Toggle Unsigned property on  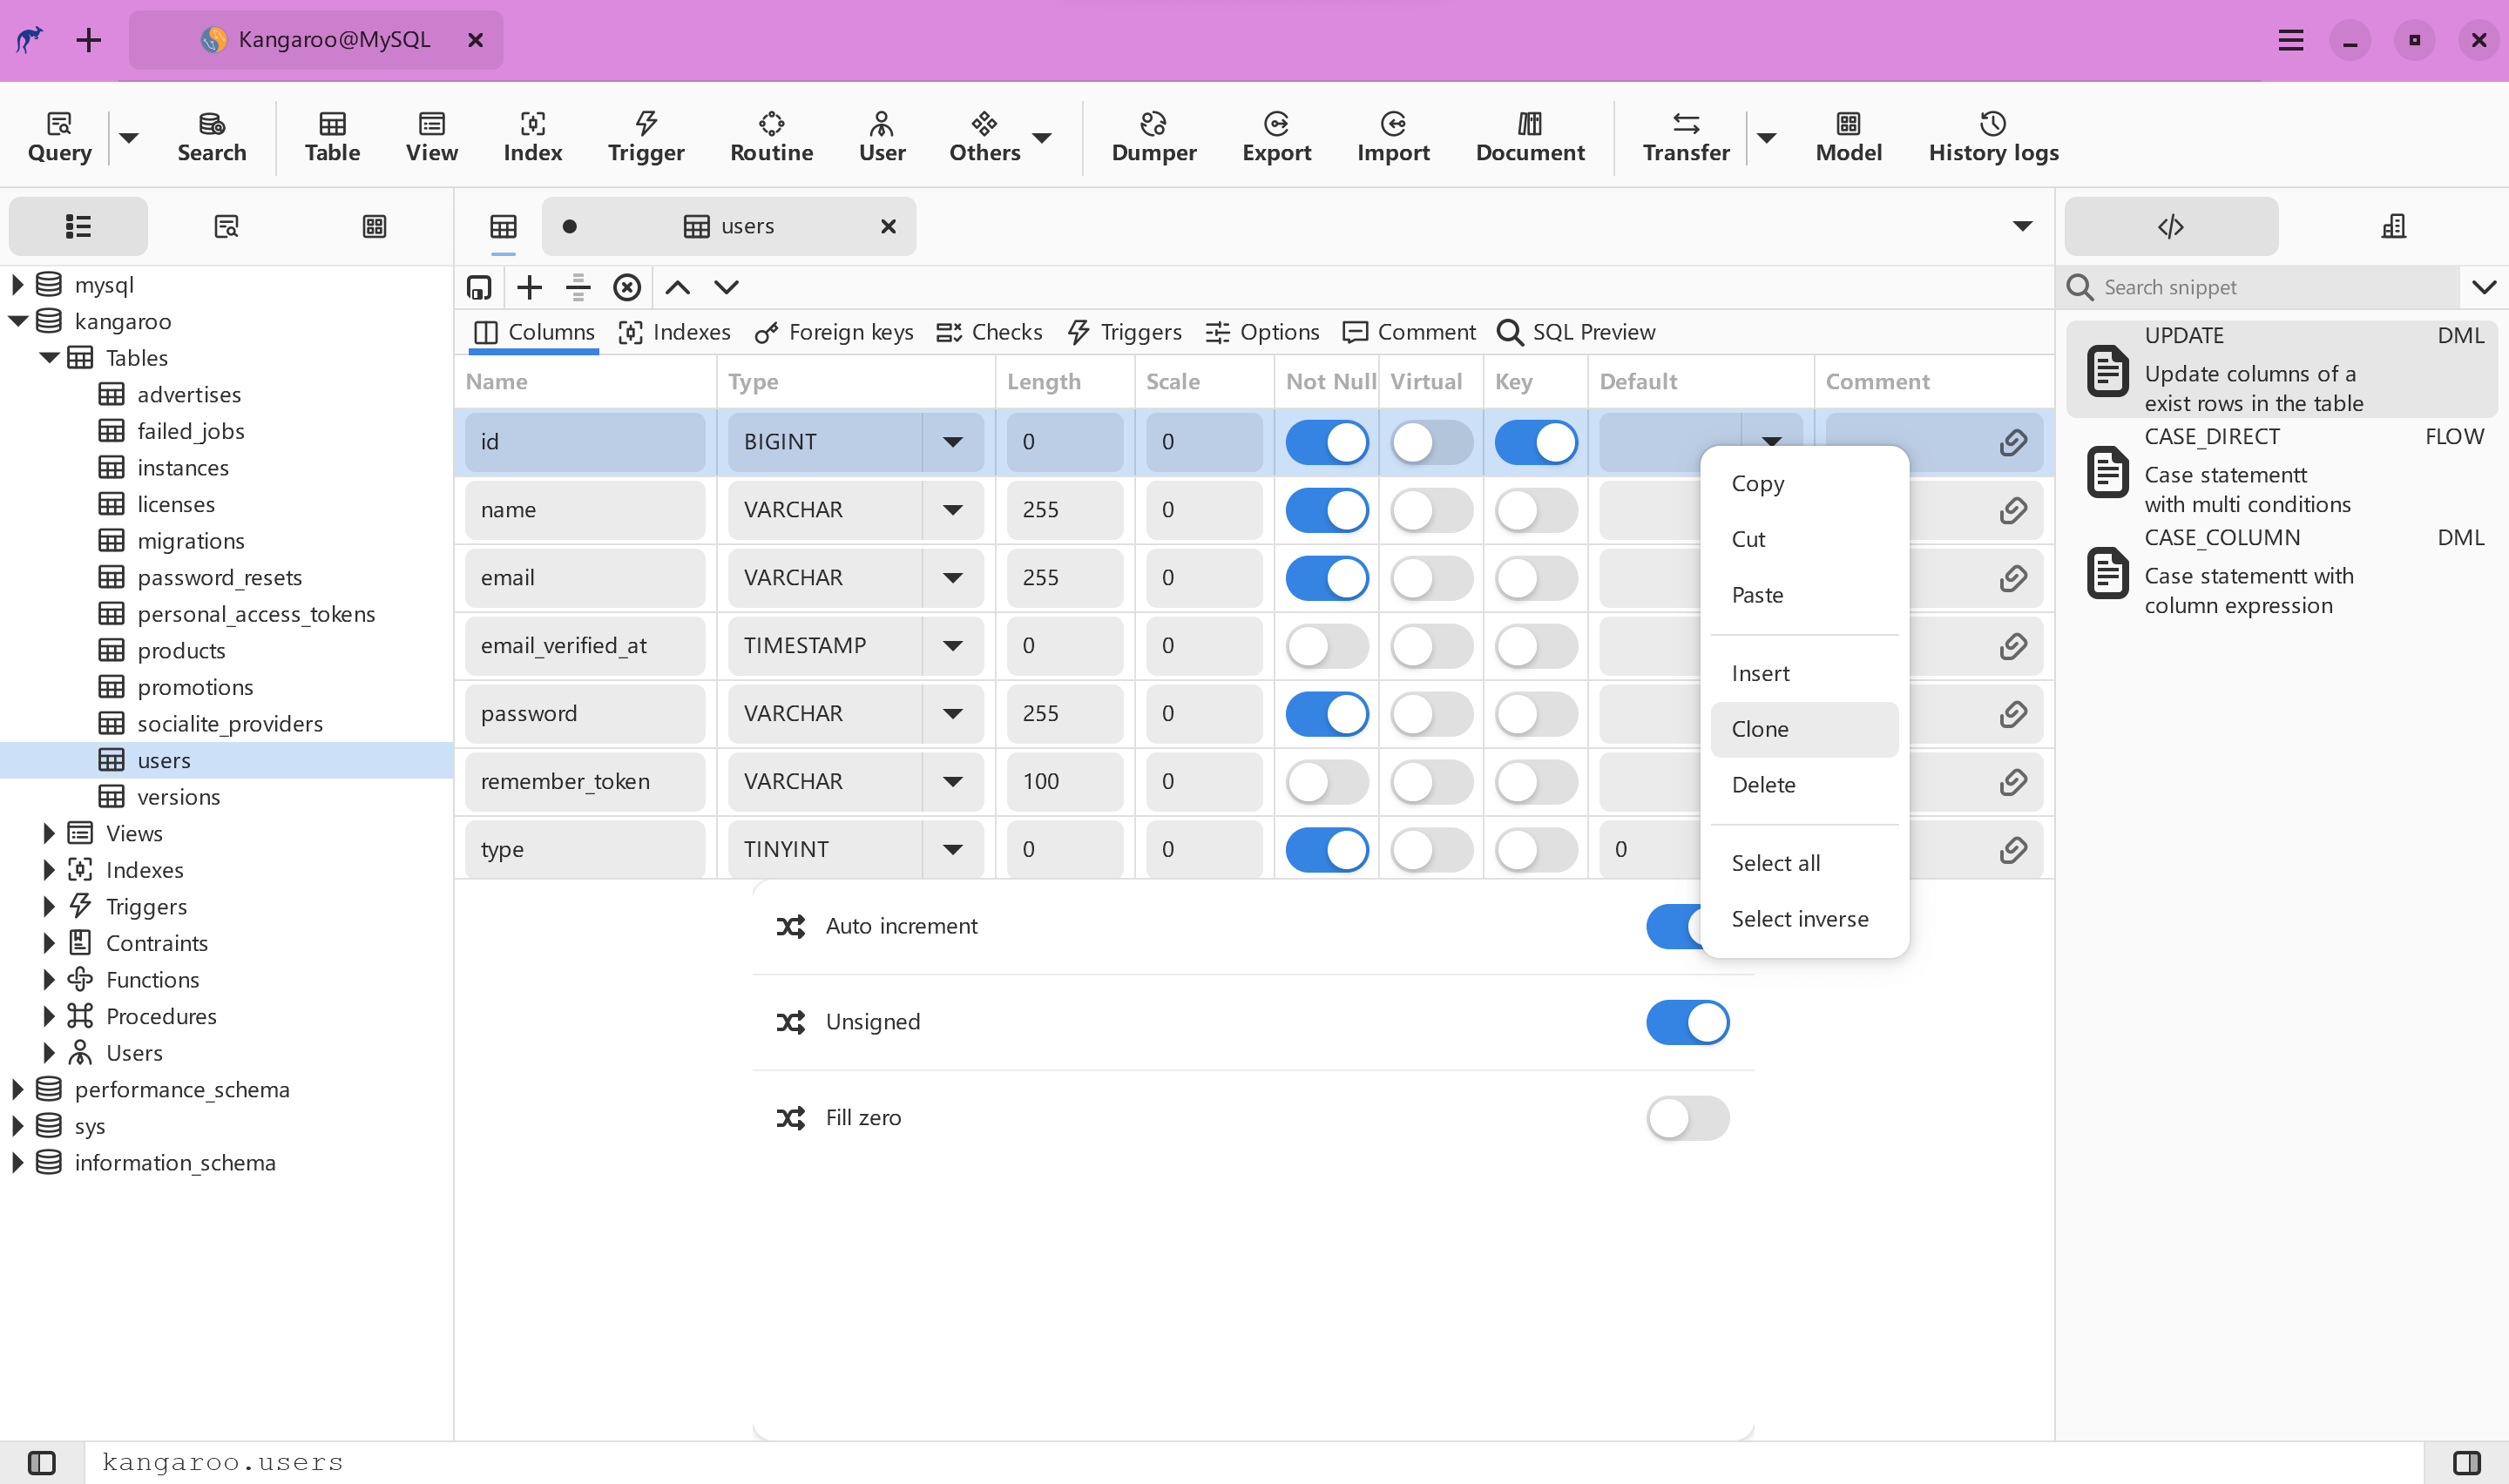(x=1687, y=1022)
